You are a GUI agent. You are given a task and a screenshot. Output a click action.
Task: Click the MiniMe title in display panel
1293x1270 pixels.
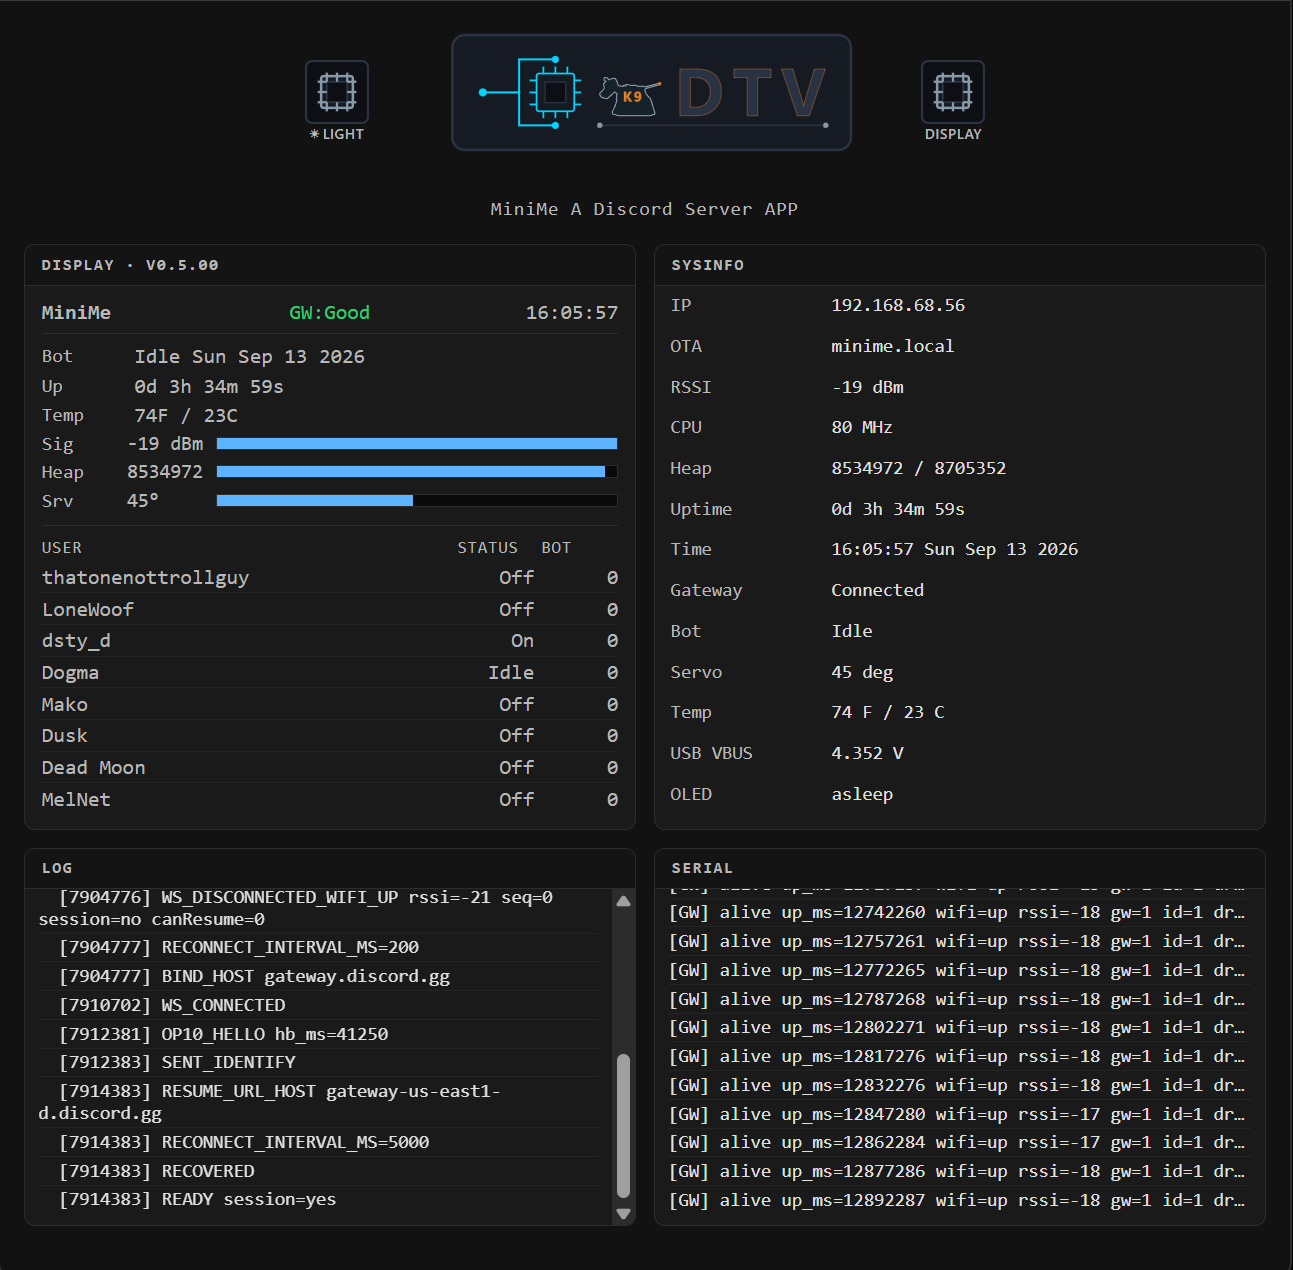(x=76, y=313)
